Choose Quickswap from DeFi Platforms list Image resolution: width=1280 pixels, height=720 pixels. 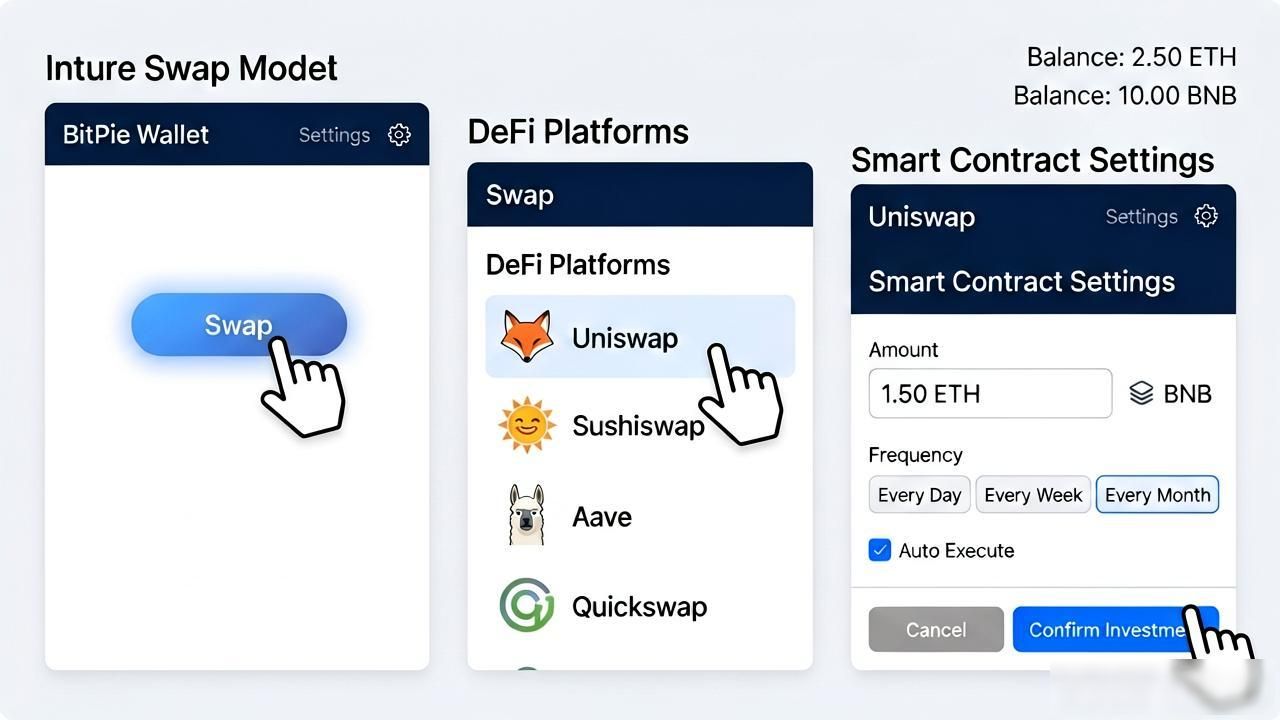(x=640, y=606)
